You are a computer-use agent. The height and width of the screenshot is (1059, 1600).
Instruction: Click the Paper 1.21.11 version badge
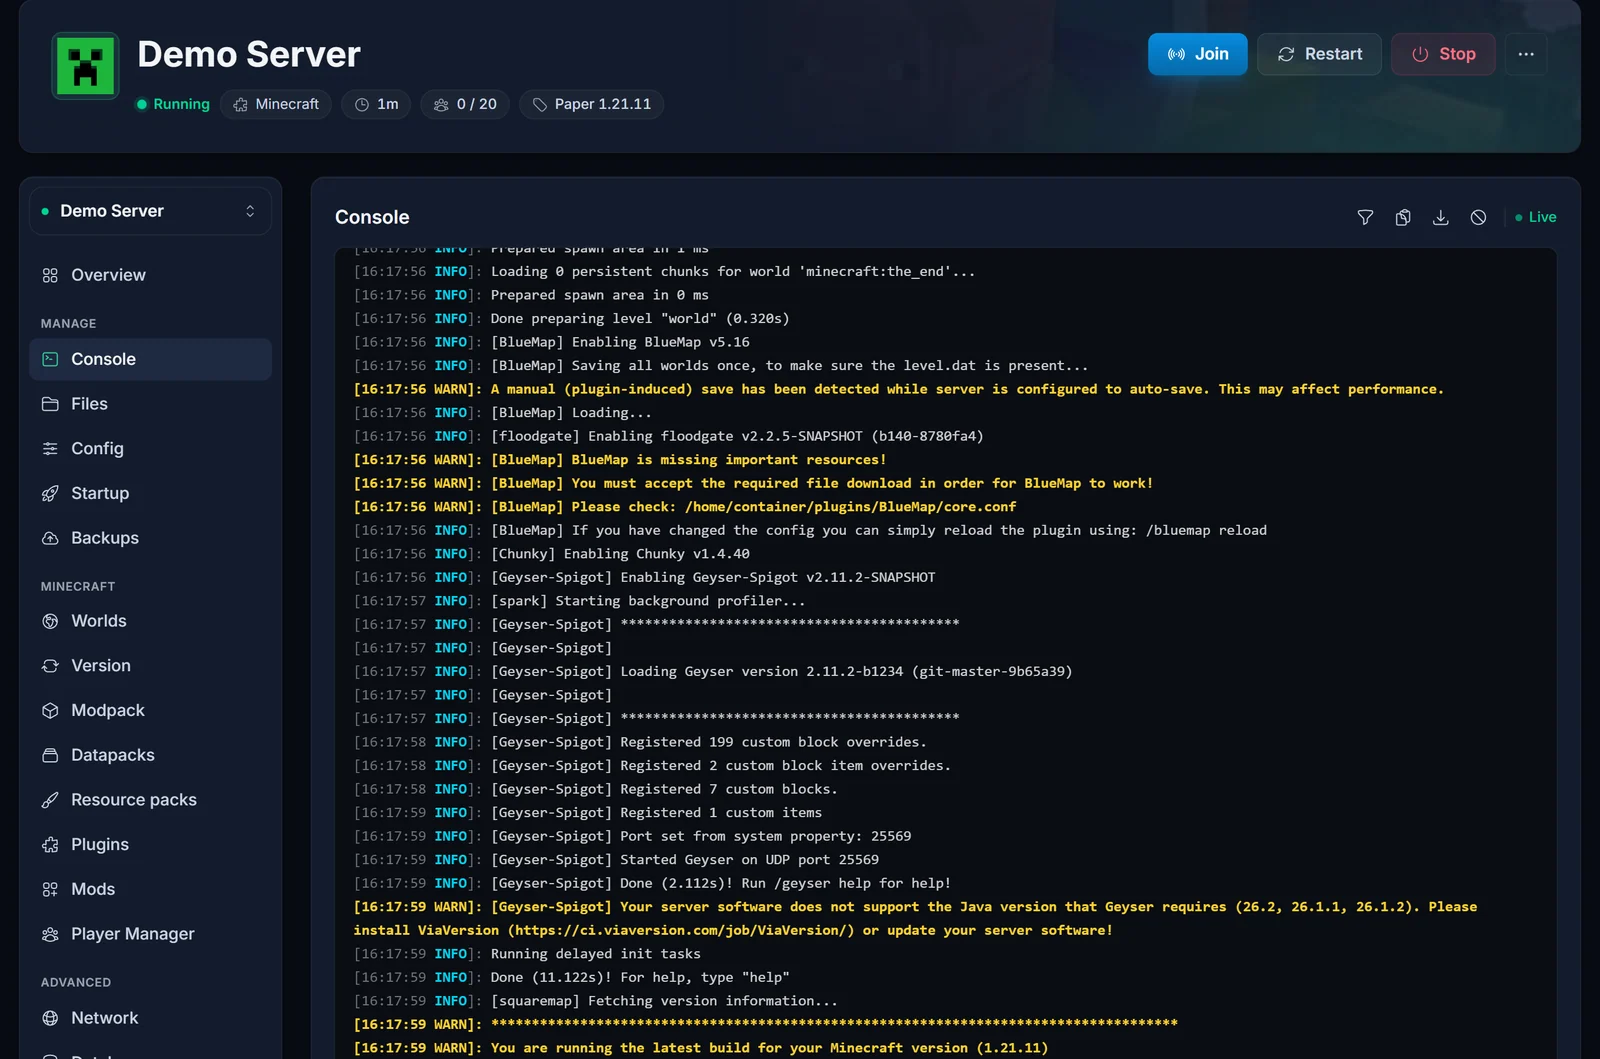(591, 104)
